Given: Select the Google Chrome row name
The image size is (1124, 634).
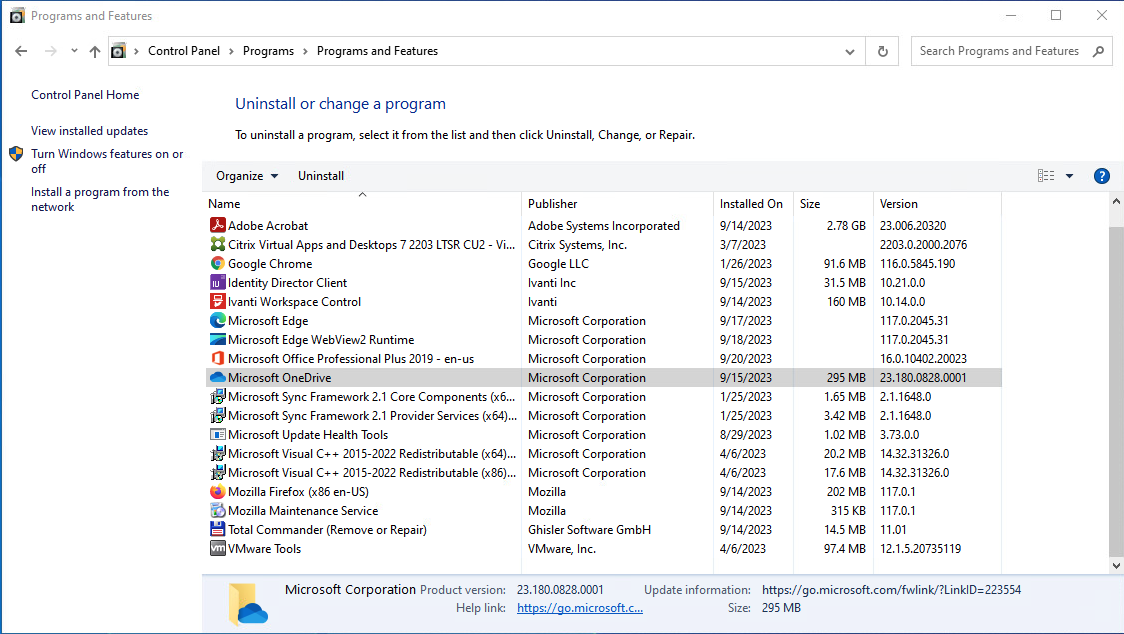Looking at the screenshot, I should [270, 263].
